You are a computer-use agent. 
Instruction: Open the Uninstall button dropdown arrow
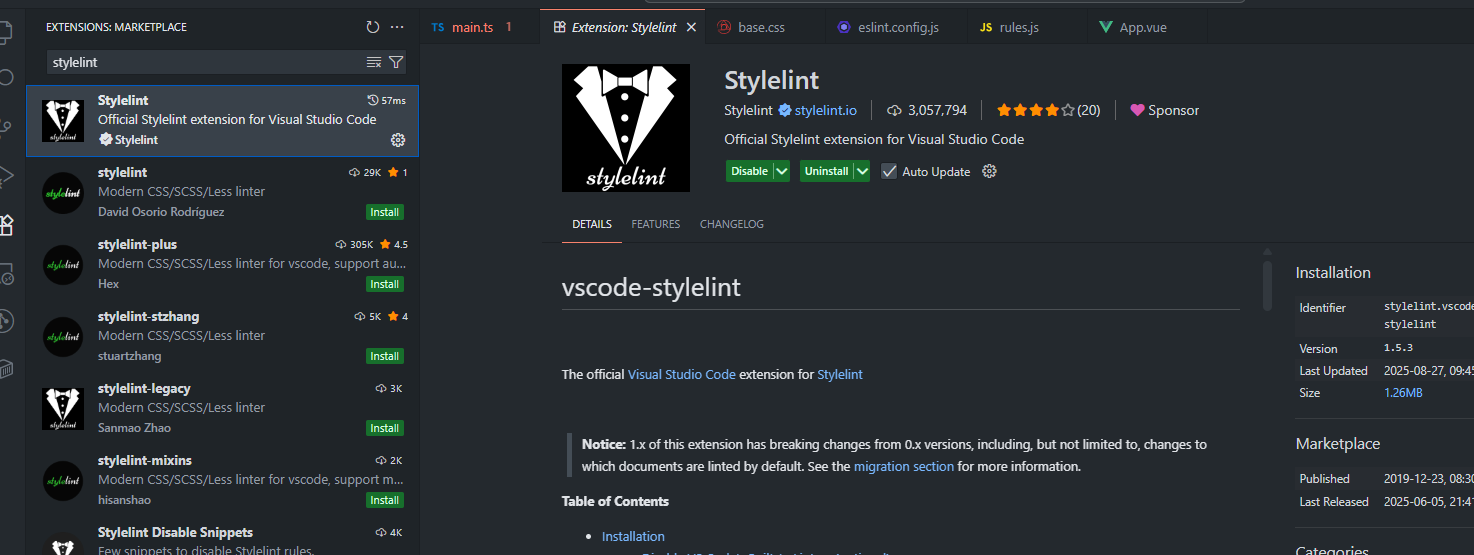[862, 171]
